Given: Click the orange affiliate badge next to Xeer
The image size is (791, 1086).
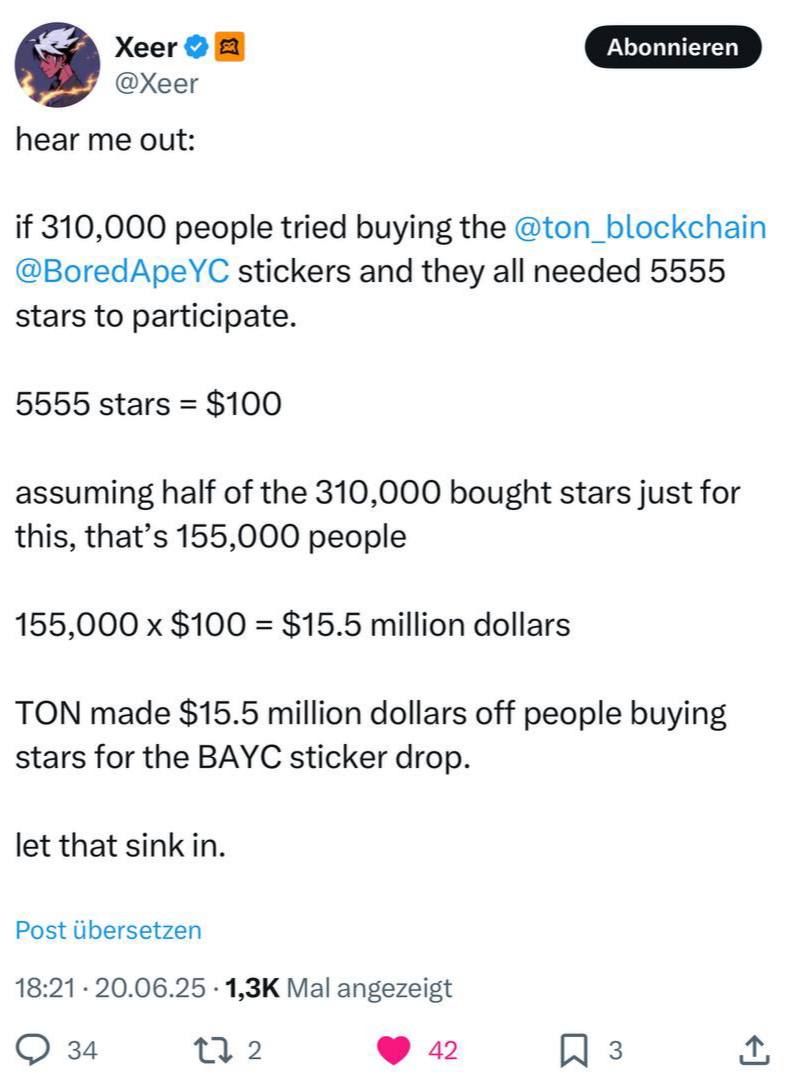Looking at the screenshot, I should (x=230, y=47).
